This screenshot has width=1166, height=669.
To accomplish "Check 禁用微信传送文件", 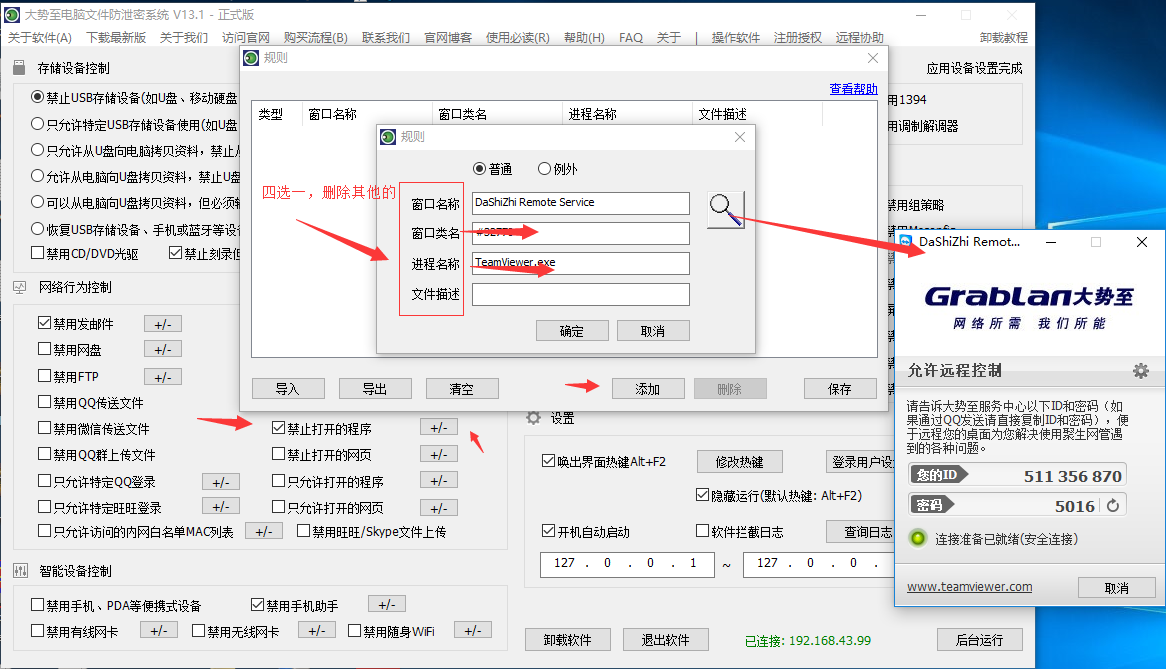I will pyautogui.click(x=45, y=427).
